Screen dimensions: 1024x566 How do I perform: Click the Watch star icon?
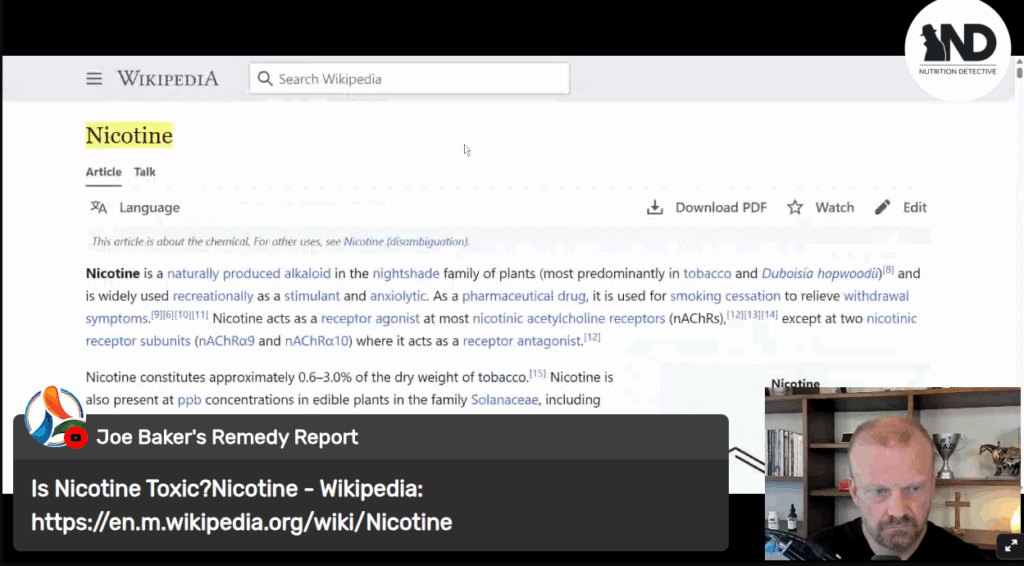point(795,208)
